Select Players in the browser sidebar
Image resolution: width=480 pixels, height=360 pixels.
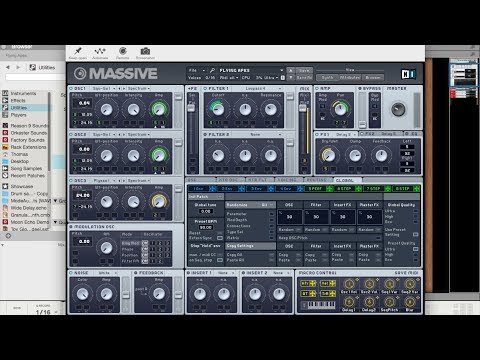coord(18,115)
